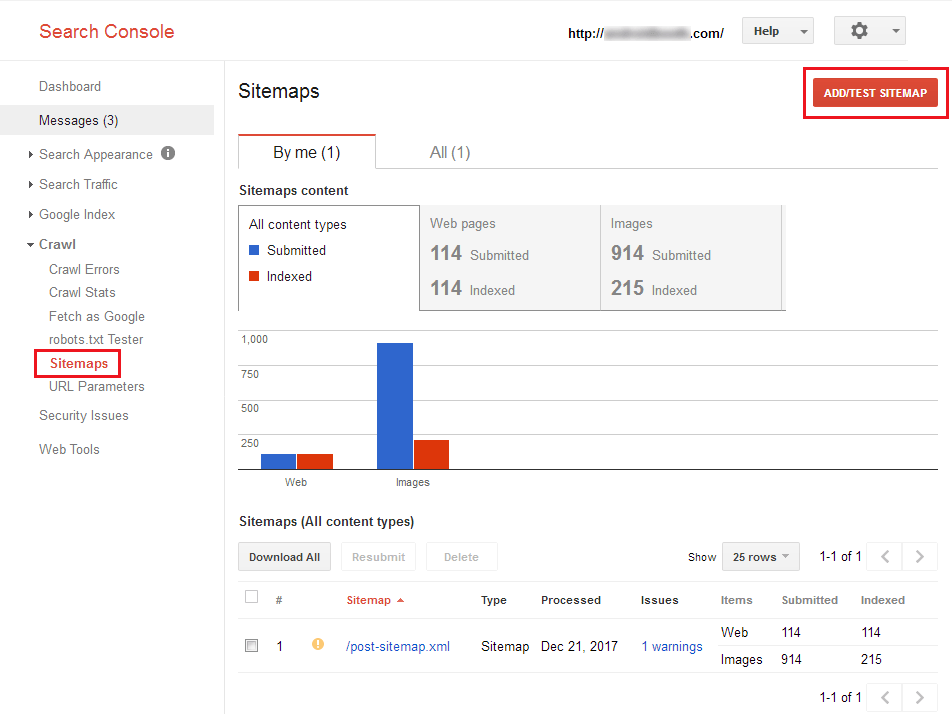Click the blue Web submitted bar
Screen dimensions: 952x714
coord(278,461)
